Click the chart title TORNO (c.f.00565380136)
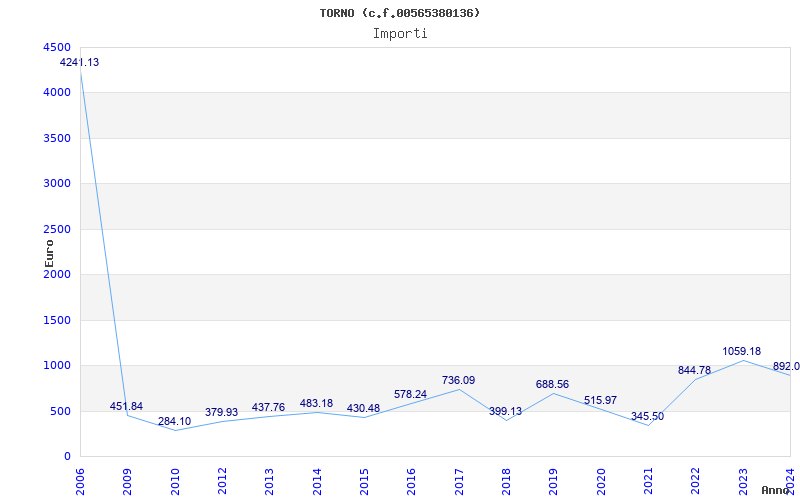 400,13
